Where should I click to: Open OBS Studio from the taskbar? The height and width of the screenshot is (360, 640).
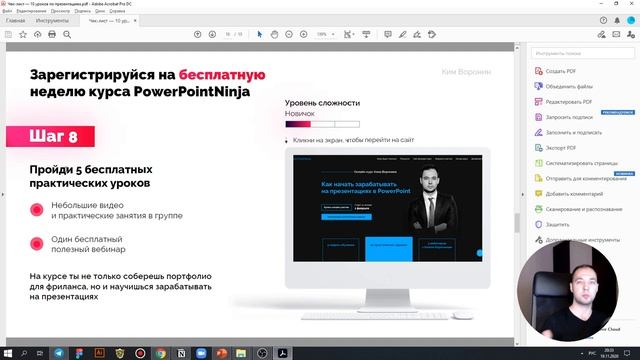click(262, 353)
